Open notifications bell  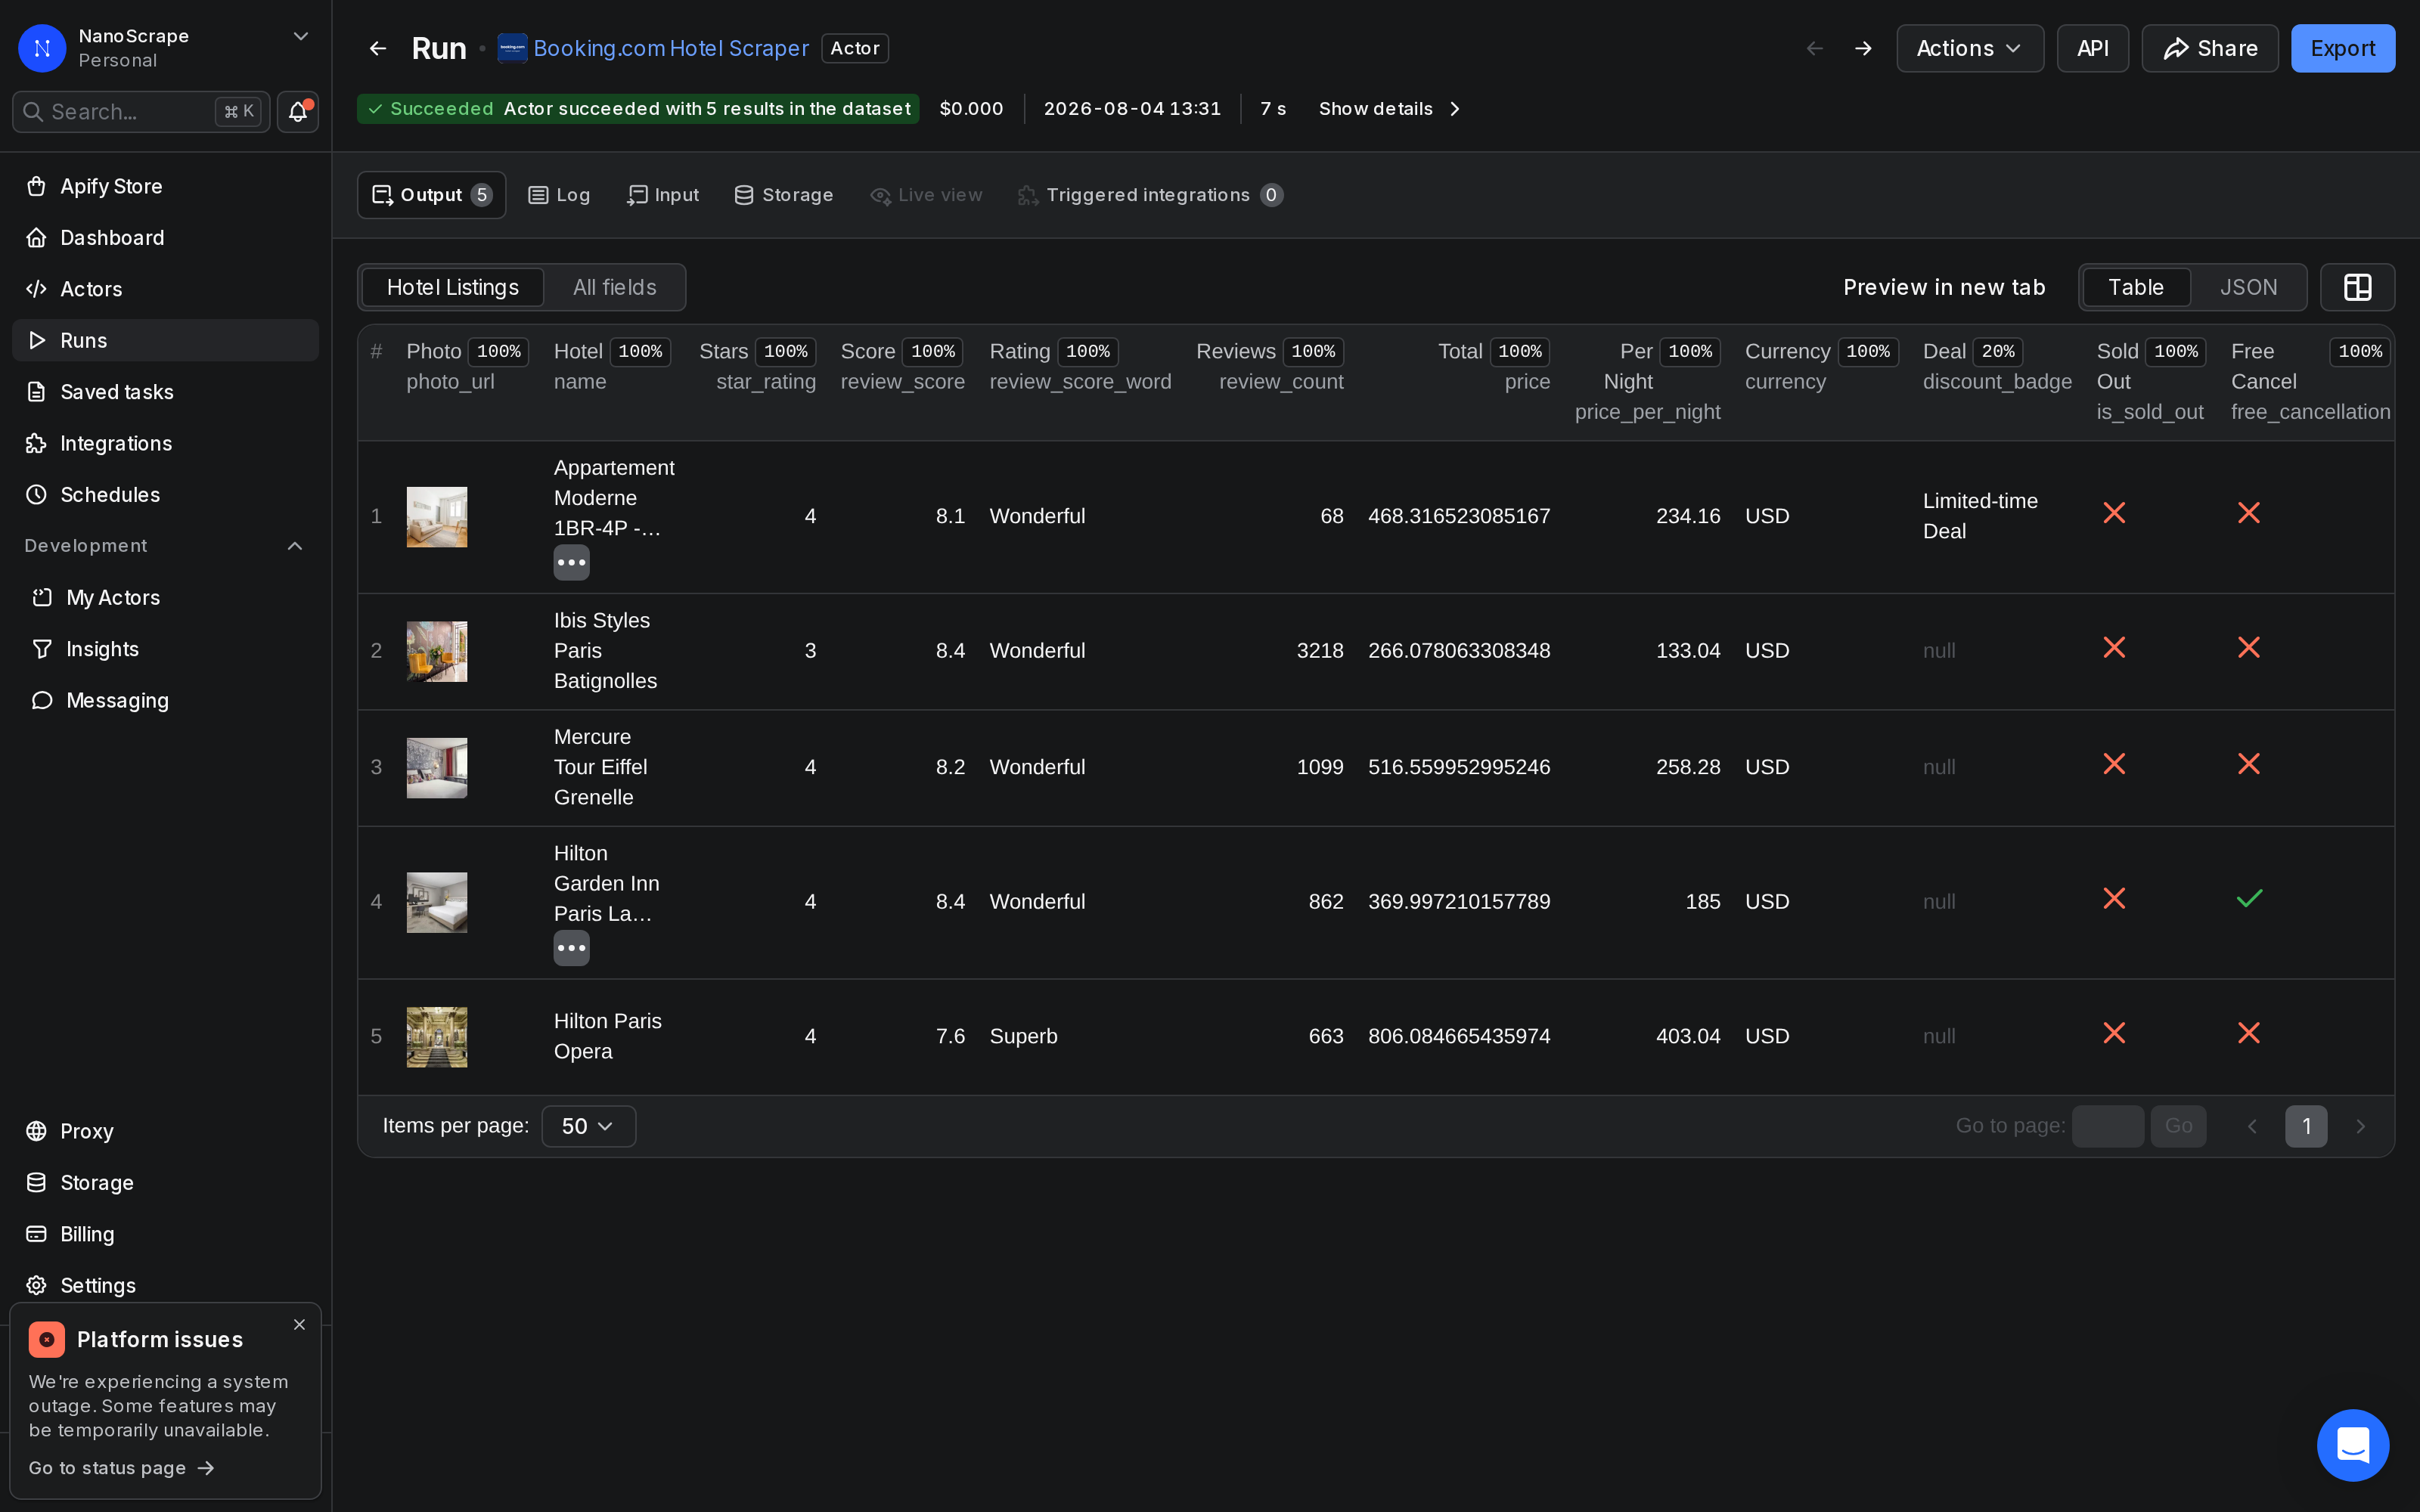click(297, 112)
